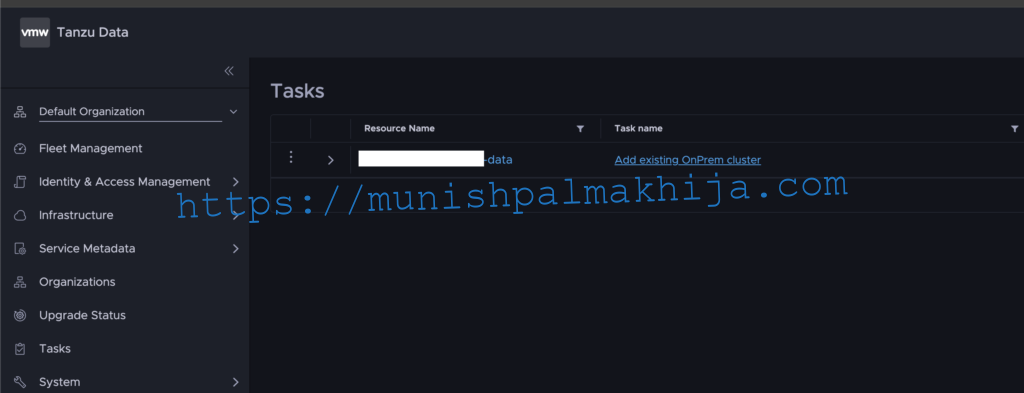Collapse the sidebar with double-chevron icon
The width and height of the screenshot is (1024, 393).
click(229, 71)
